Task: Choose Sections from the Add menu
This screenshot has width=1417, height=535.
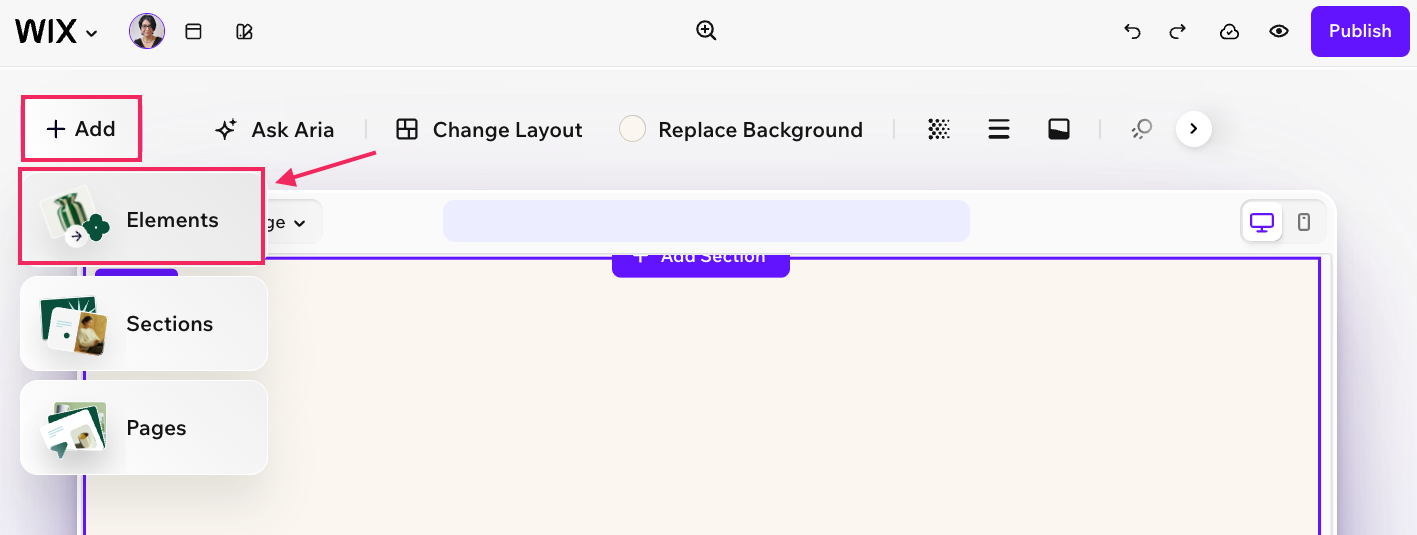Action: coord(144,324)
